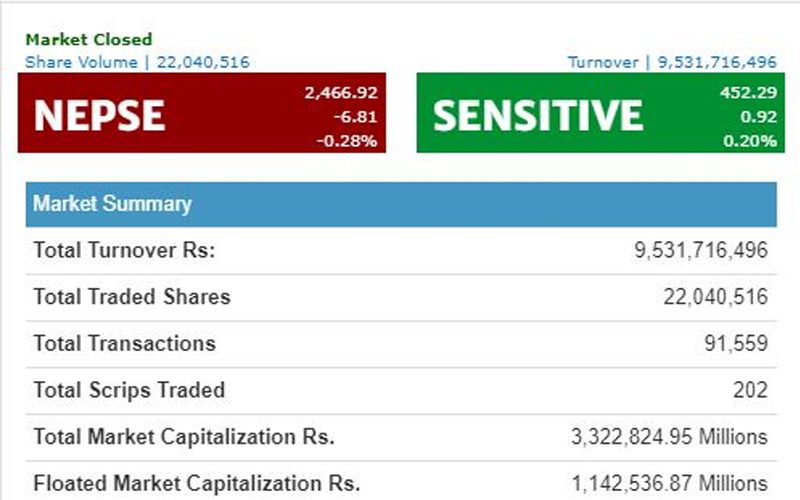Screen dimensions: 800x500
Task: Select the Total Scrips Traded label
Action: tap(129, 390)
